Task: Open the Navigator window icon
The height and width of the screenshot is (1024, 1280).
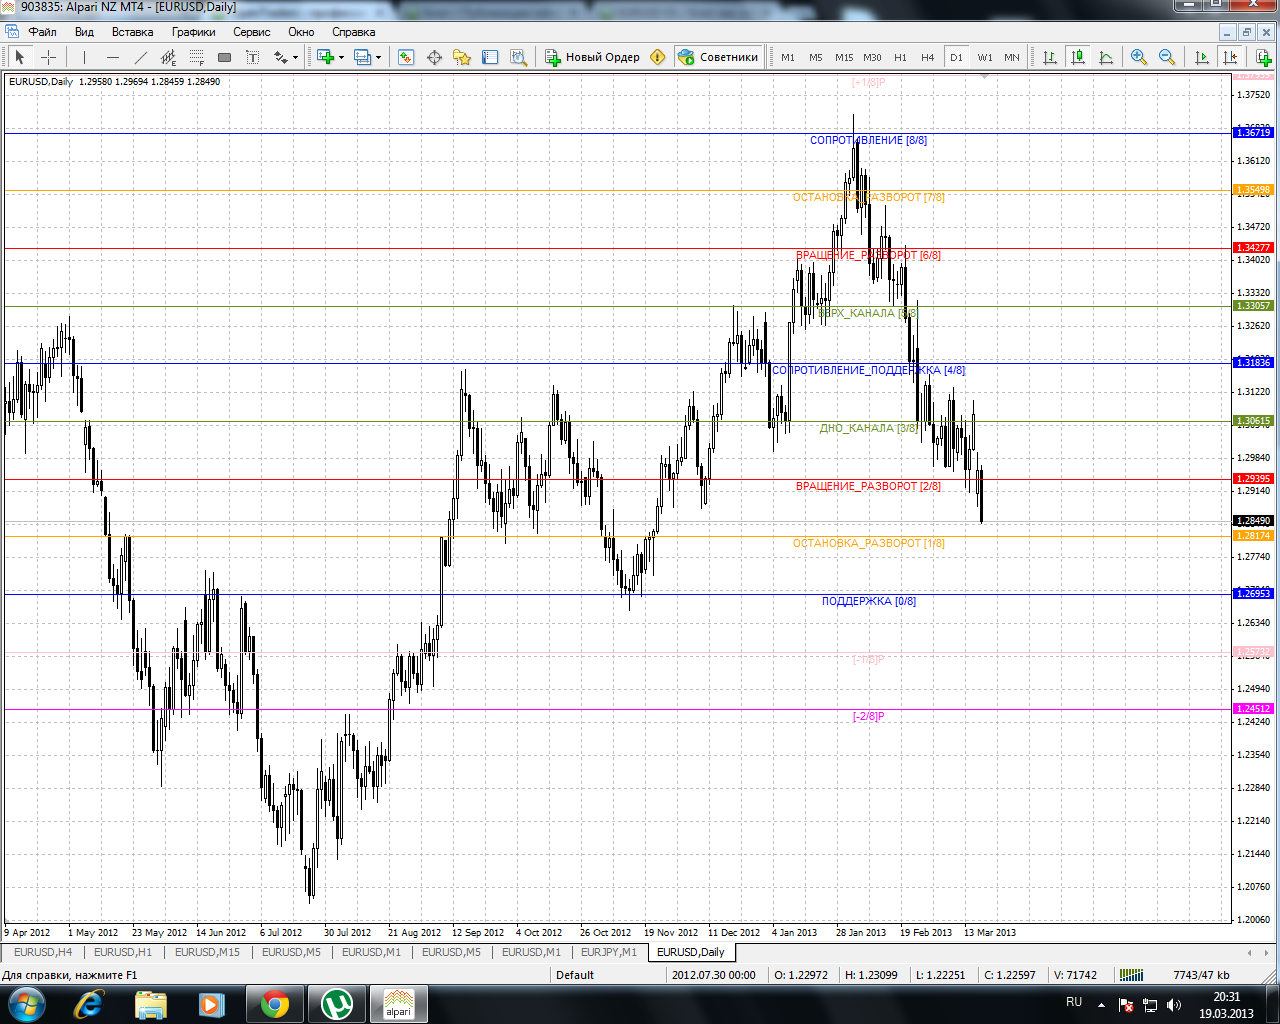Action: point(462,57)
